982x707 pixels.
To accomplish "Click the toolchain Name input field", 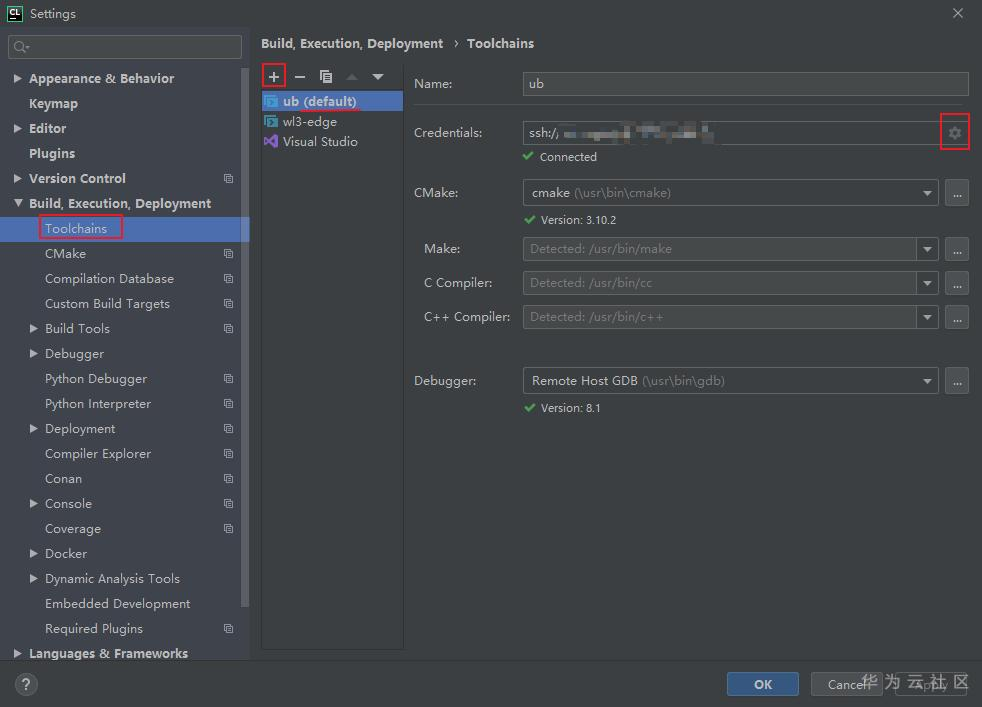I will (x=745, y=84).
